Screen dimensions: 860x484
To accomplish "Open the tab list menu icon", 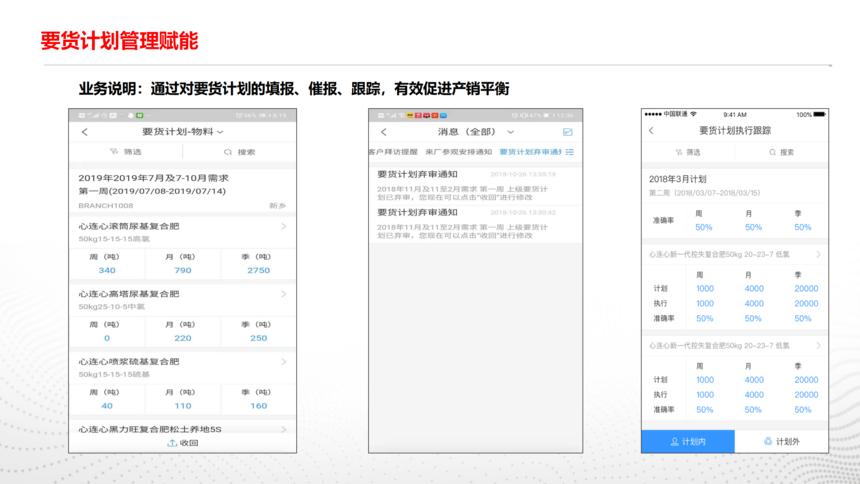I will 570,152.
